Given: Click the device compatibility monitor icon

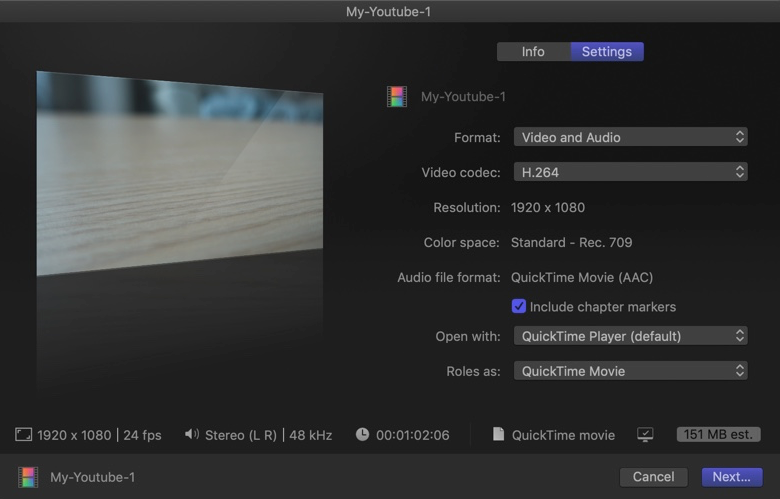Looking at the screenshot, I should pos(645,435).
